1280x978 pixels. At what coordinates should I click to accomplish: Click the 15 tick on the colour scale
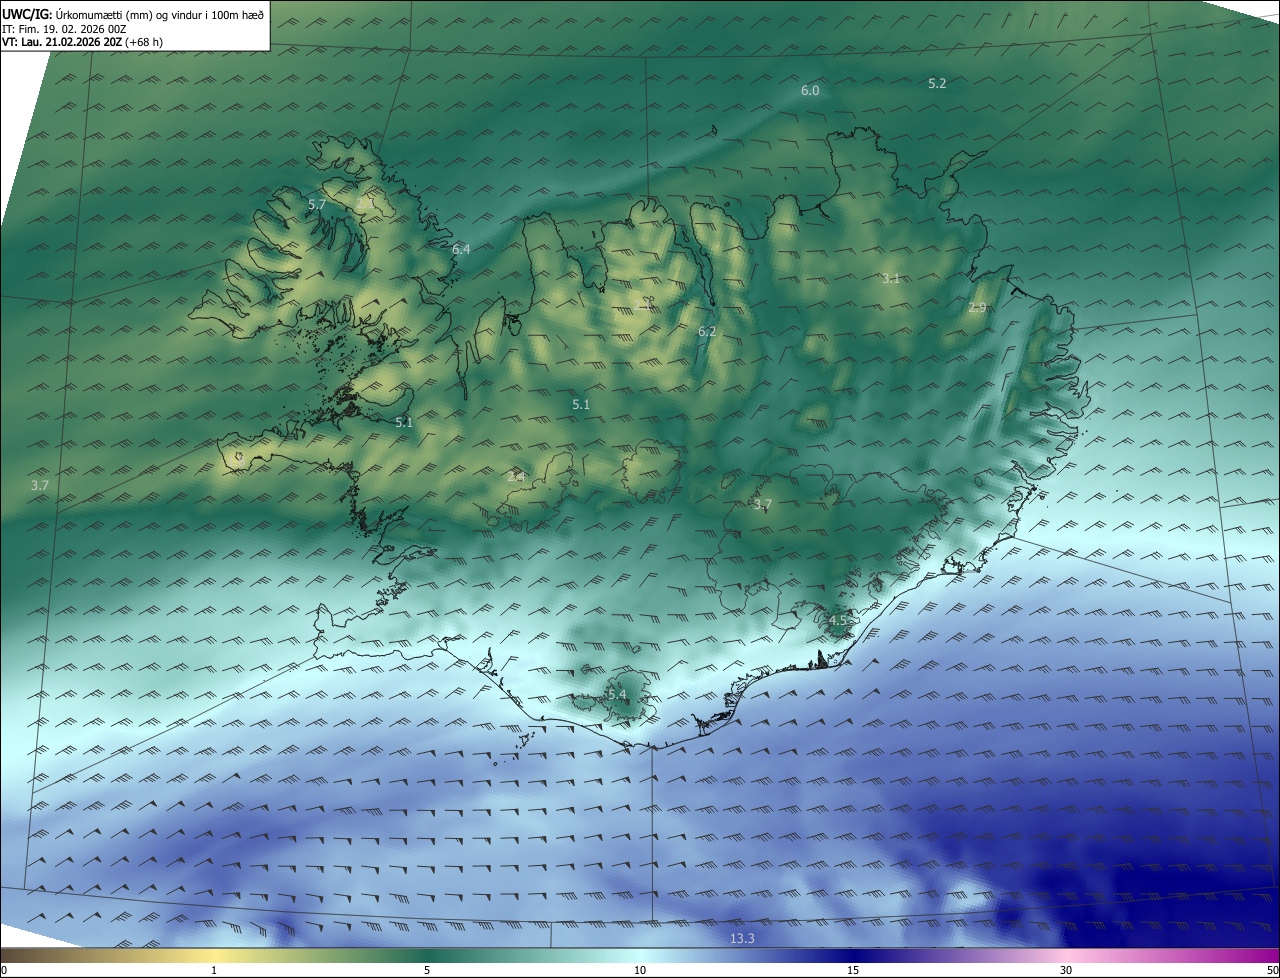click(853, 970)
